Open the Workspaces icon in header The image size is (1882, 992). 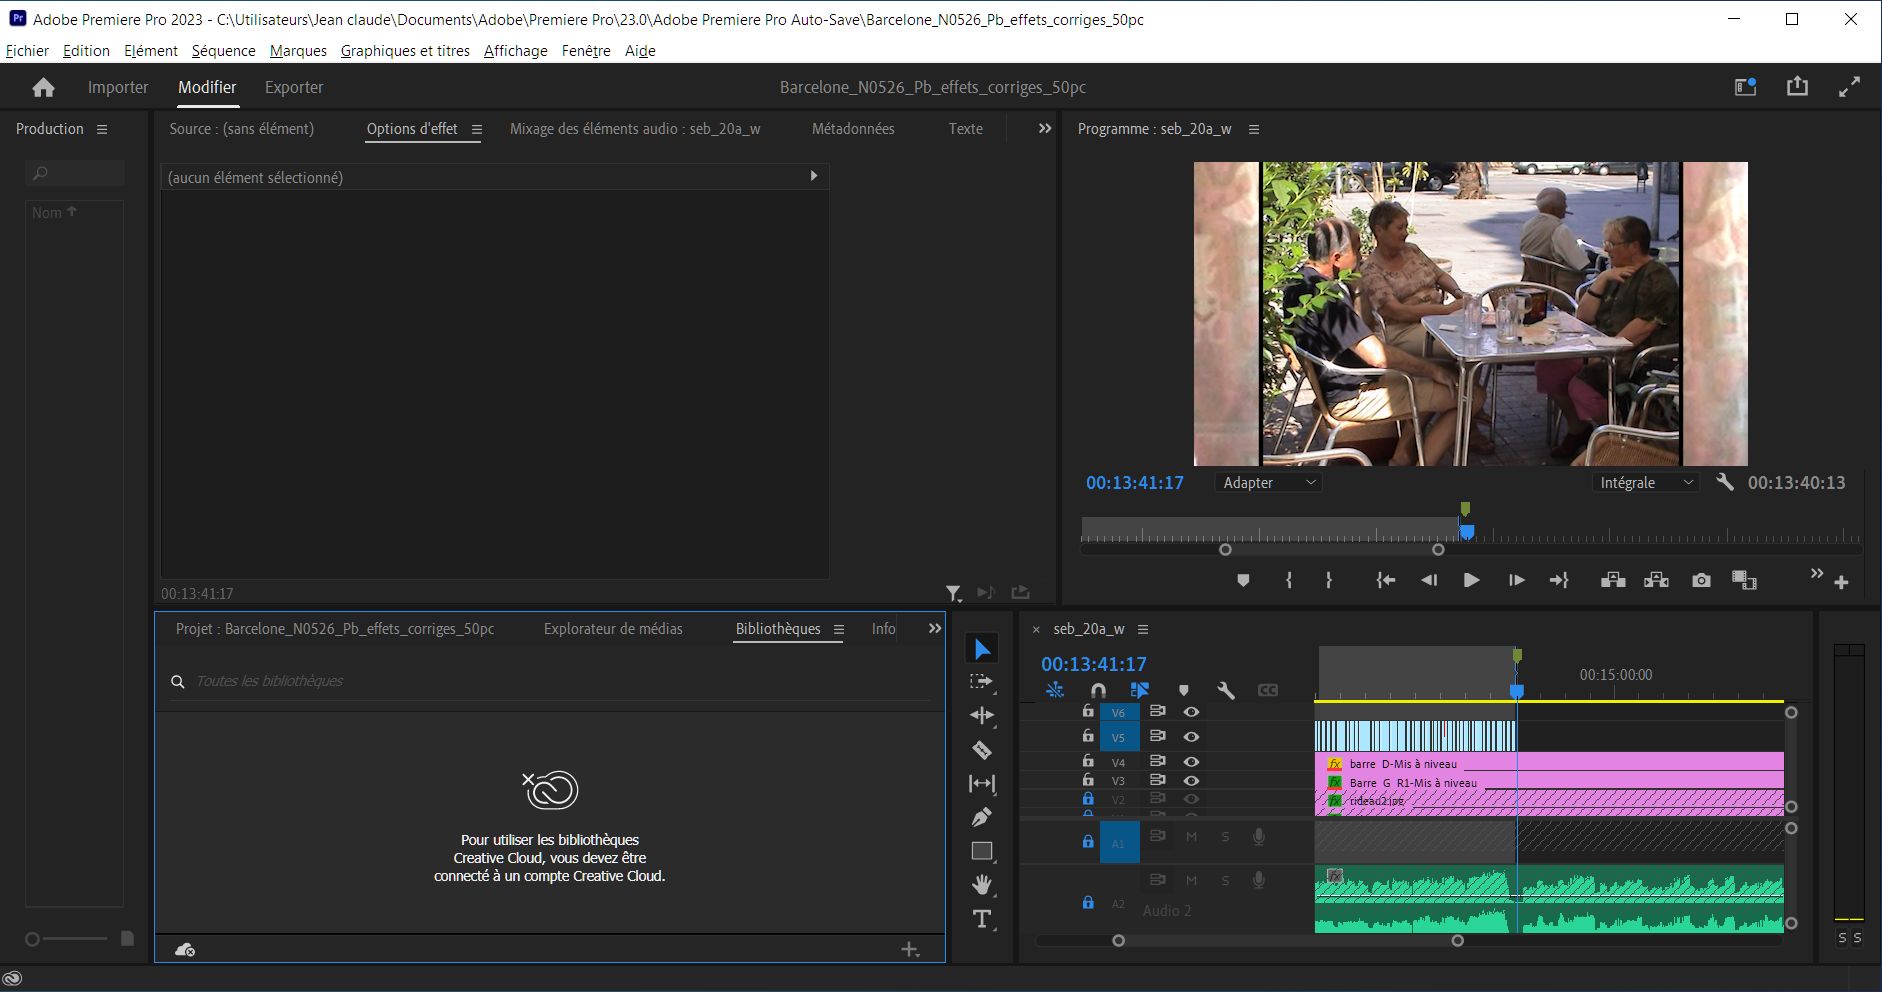coord(1745,87)
